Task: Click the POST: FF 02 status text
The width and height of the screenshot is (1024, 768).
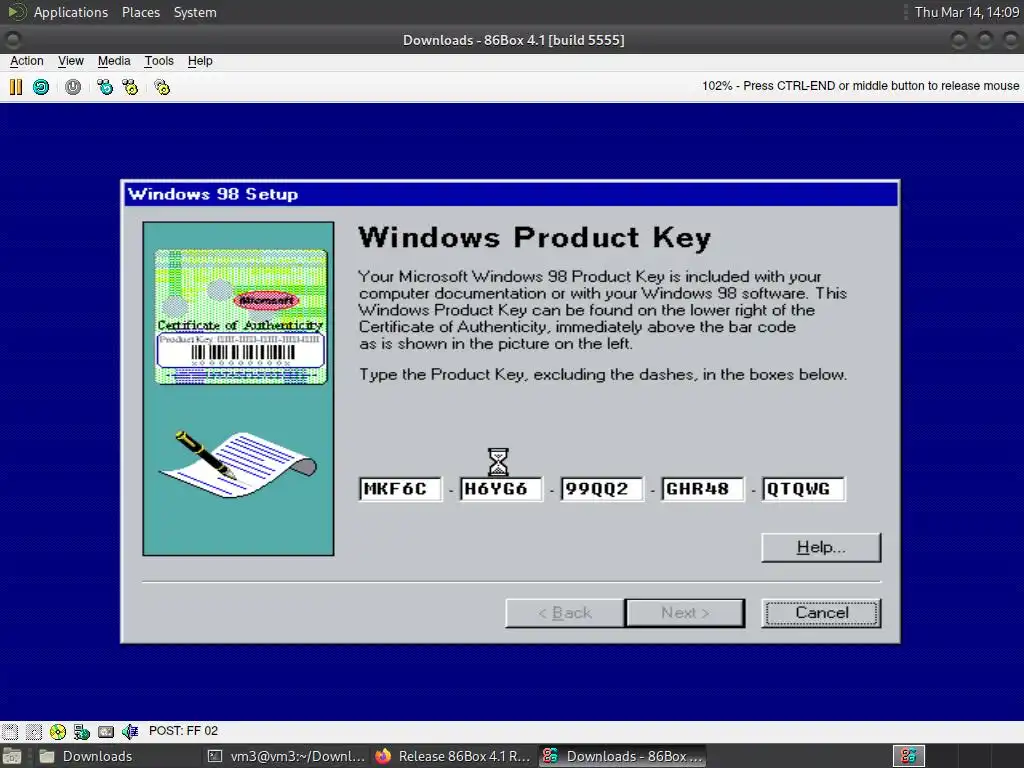Action: (183, 731)
